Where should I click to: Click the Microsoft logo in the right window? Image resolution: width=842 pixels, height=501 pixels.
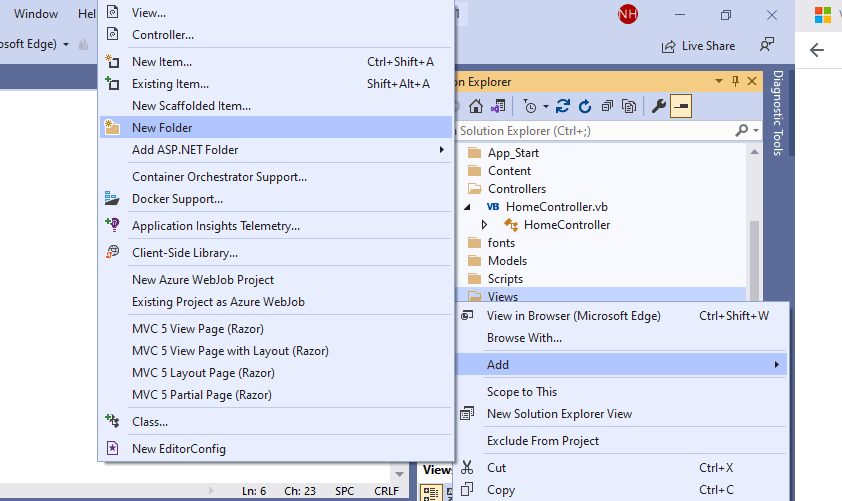pos(822,14)
